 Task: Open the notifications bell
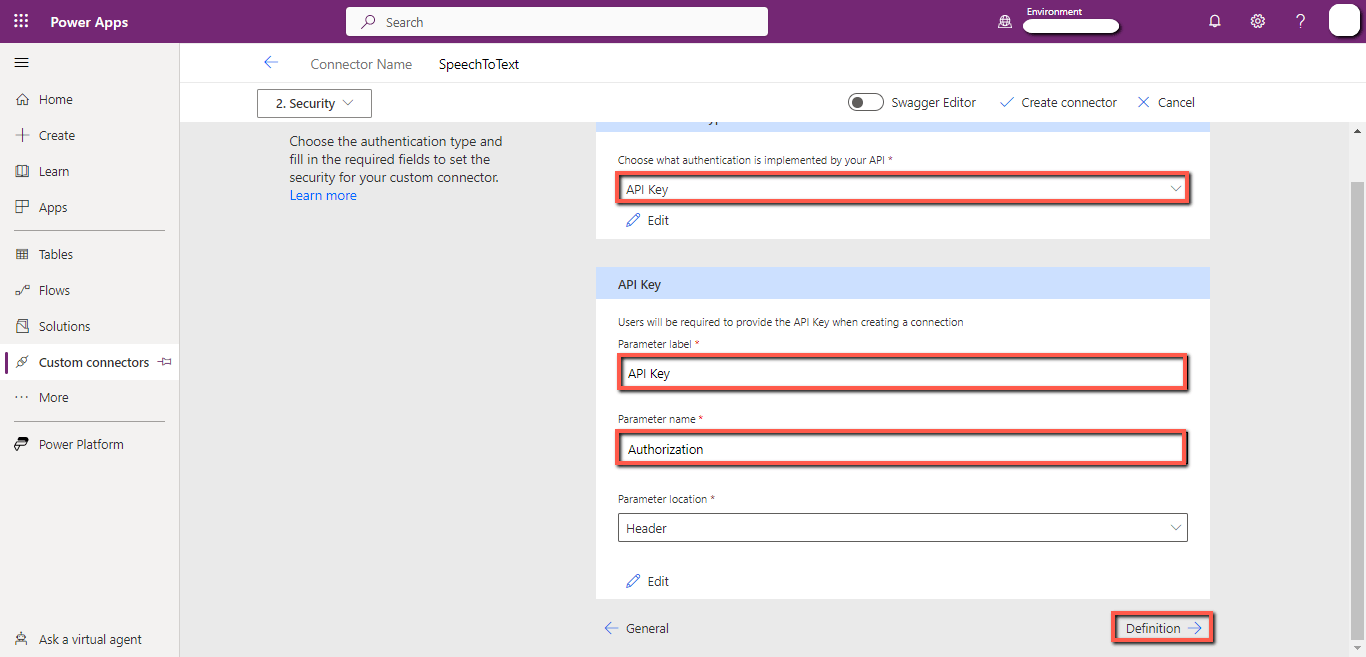[1215, 21]
